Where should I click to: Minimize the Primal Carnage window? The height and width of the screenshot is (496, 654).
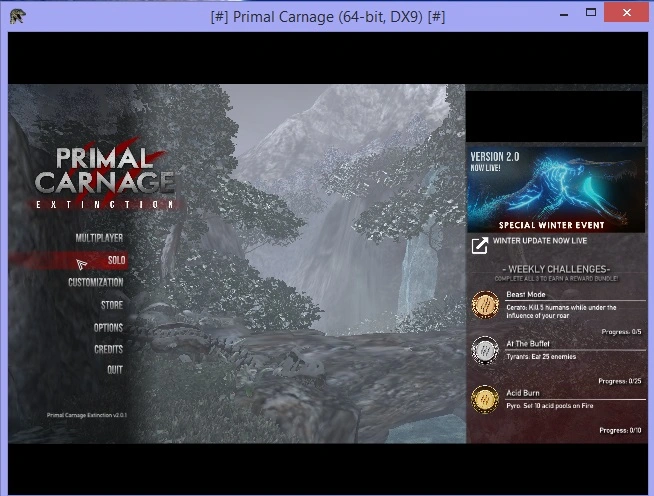click(564, 15)
